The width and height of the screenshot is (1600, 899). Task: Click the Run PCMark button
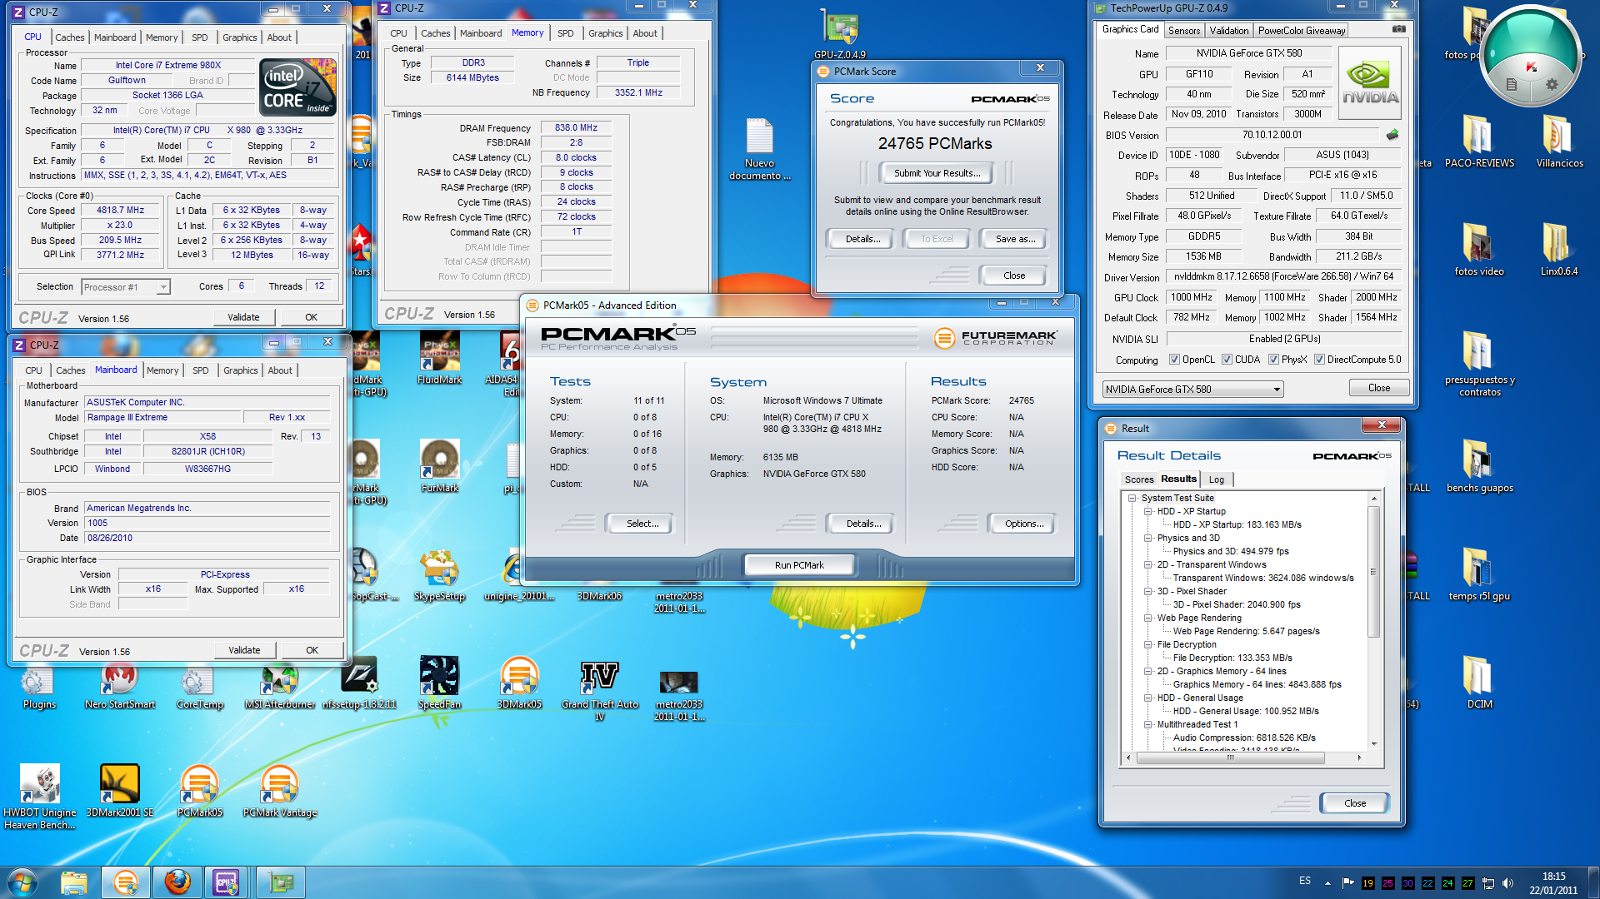pos(799,565)
